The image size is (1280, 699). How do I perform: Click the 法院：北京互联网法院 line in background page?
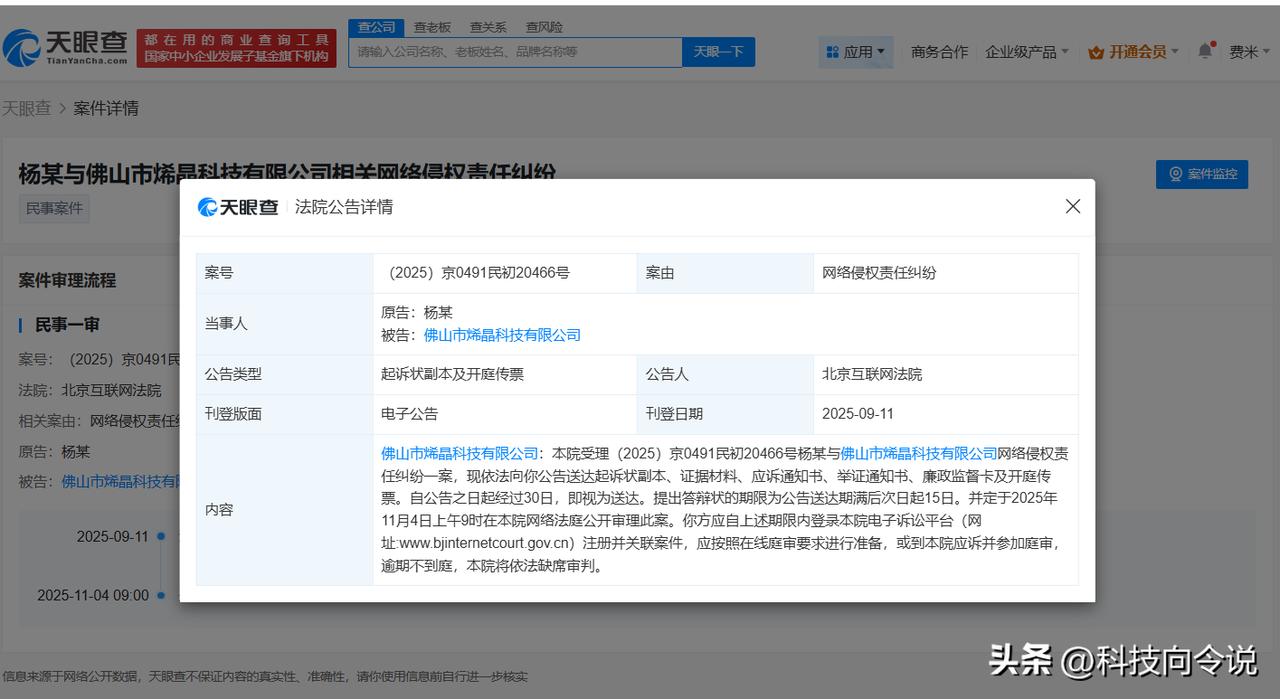90,390
